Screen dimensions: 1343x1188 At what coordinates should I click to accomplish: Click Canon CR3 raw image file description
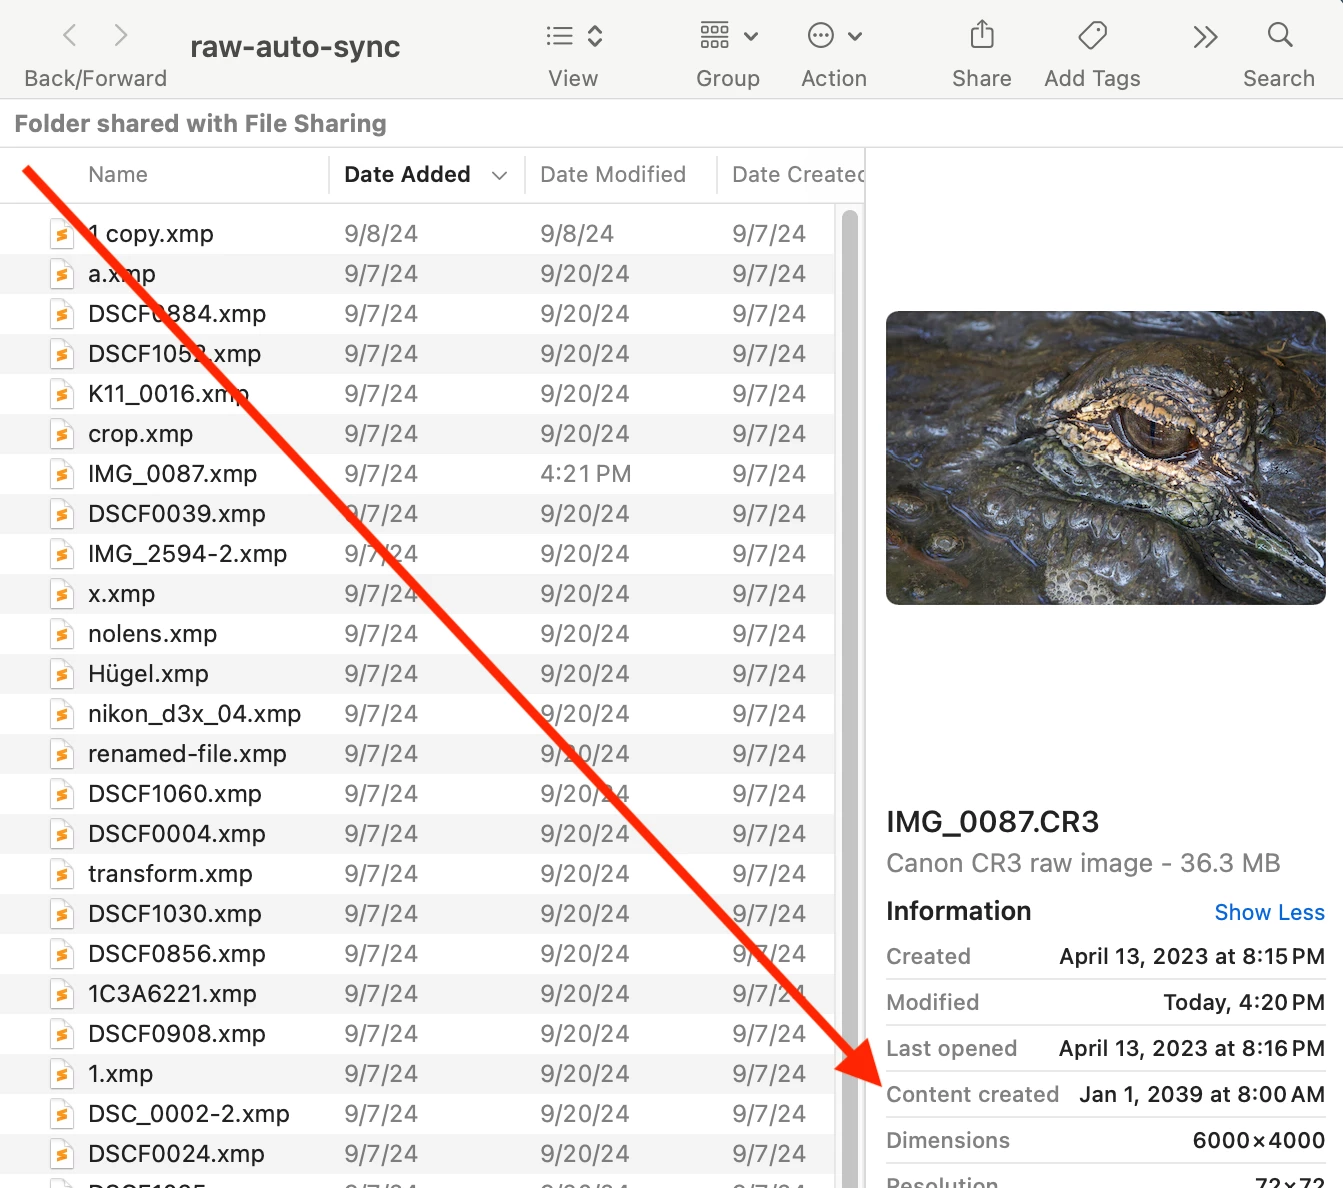tap(1083, 864)
